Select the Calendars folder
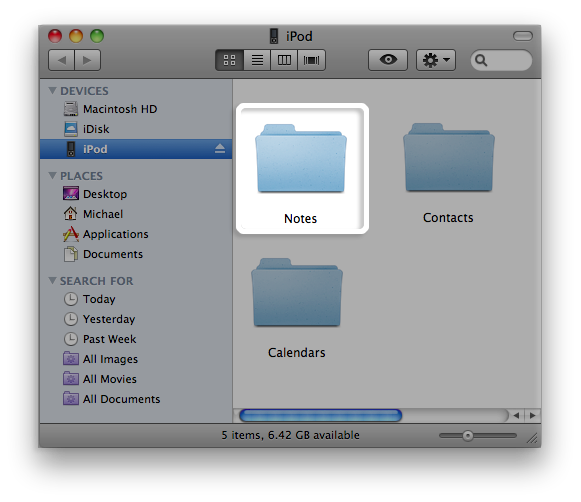This screenshot has height=502, width=581. point(297,308)
